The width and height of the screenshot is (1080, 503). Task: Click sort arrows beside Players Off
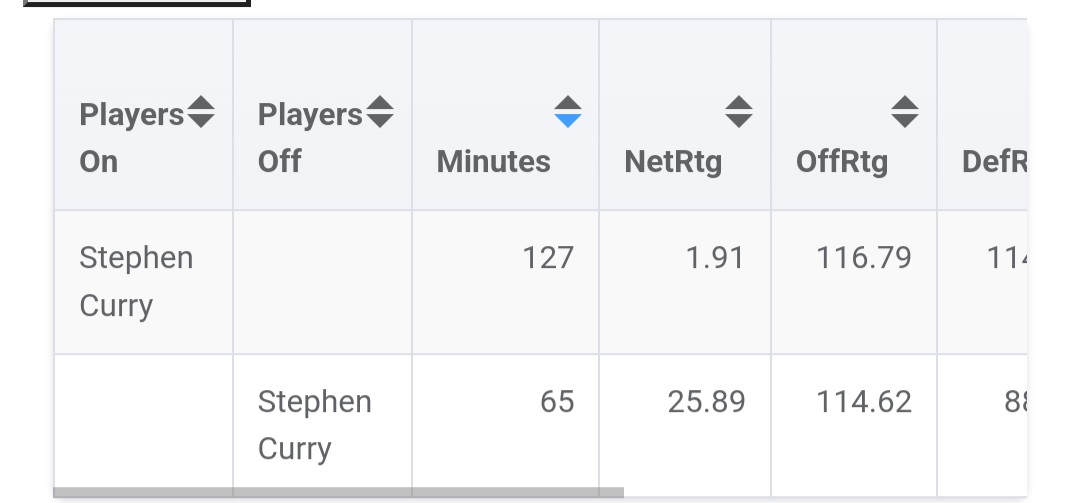[x=380, y=112]
